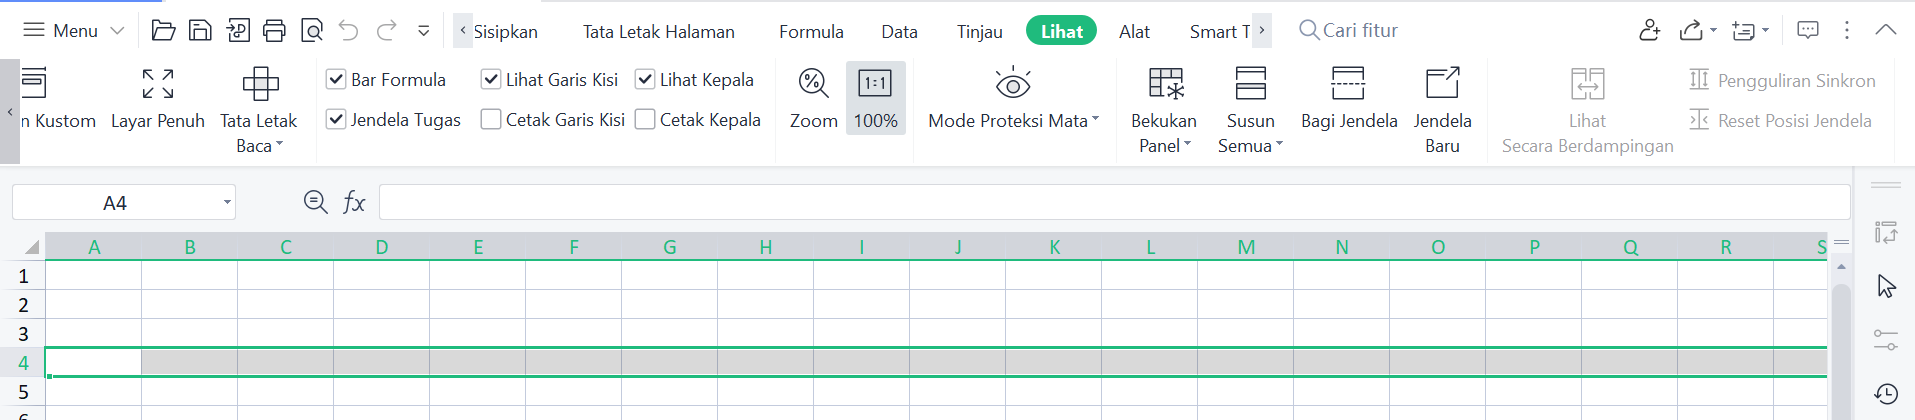This screenshot has width=1915, height=420.
Task: Click the print icon in toolbar
Action: [x=274, y=31]
